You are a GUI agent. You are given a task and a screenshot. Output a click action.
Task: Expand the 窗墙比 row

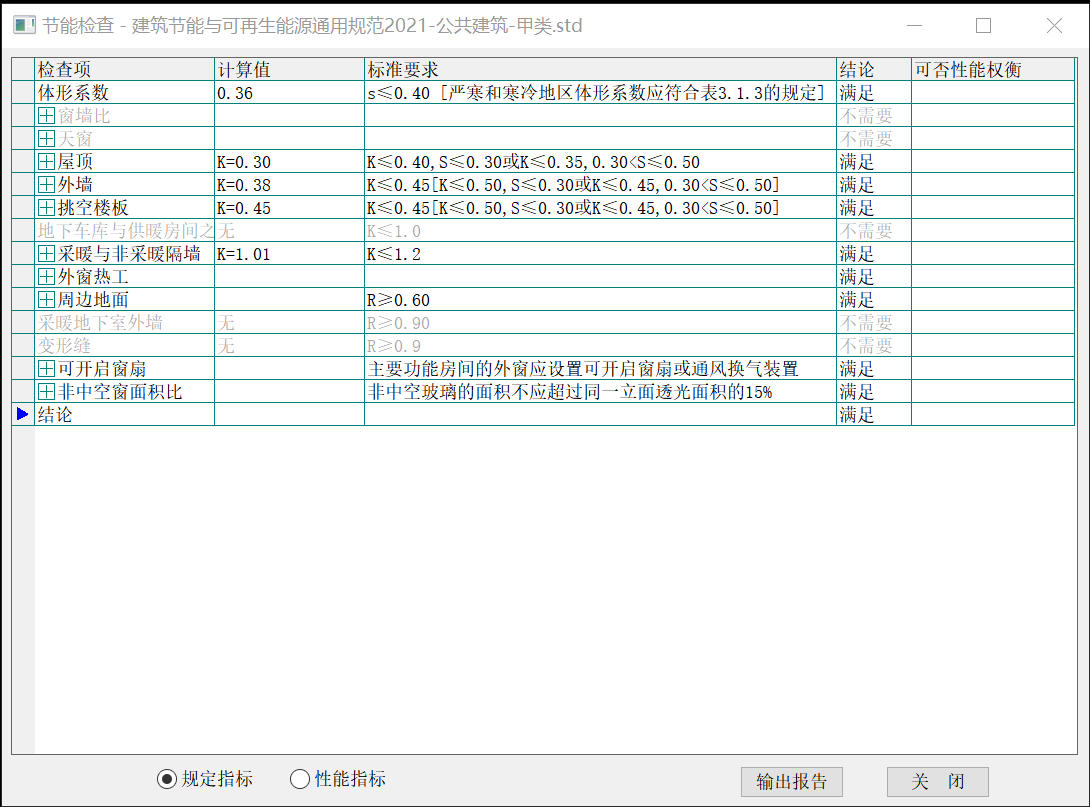[x=46, y=116]
